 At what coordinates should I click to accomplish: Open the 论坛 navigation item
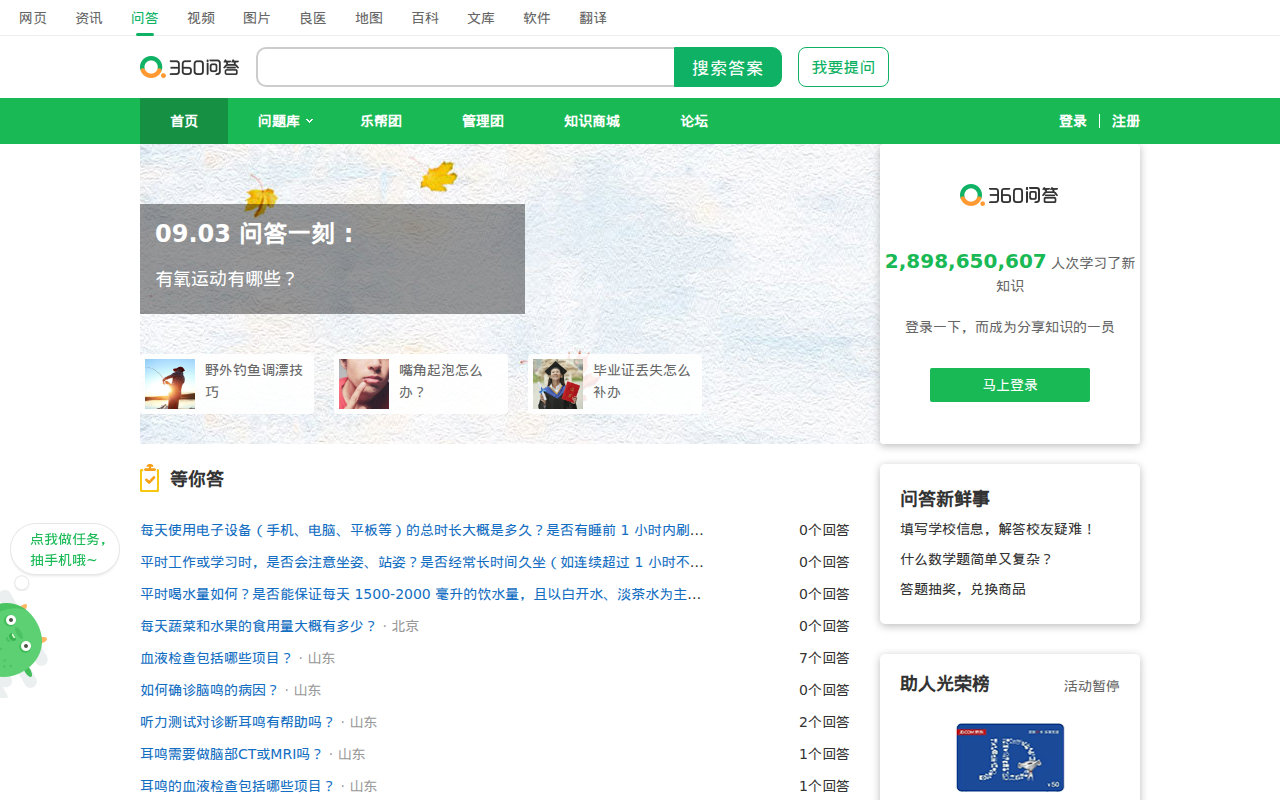[x=694, y=121]
